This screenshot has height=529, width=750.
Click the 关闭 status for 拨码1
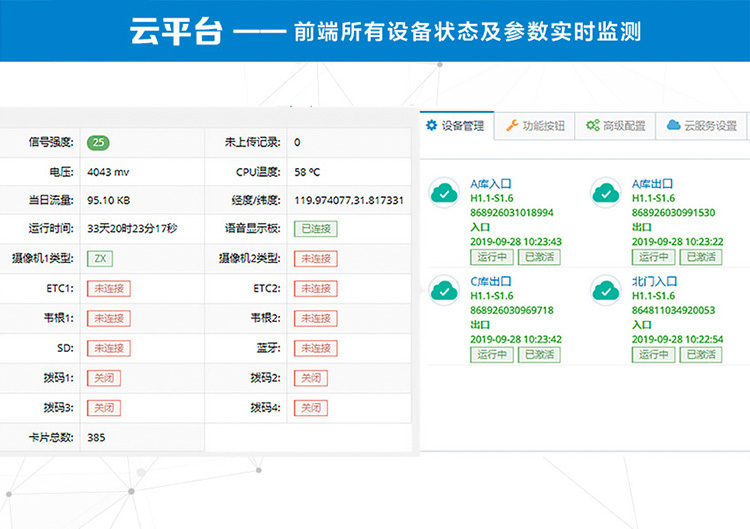pyautogui.click(x=106, y=378)
